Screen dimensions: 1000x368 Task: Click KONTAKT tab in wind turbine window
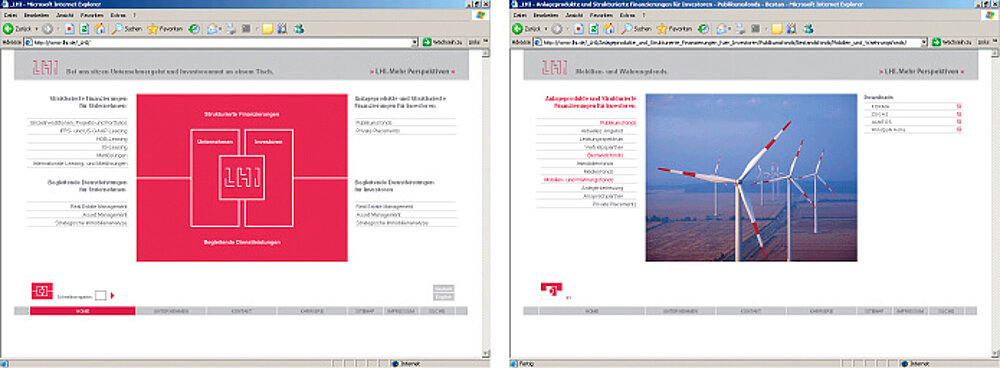751,311
